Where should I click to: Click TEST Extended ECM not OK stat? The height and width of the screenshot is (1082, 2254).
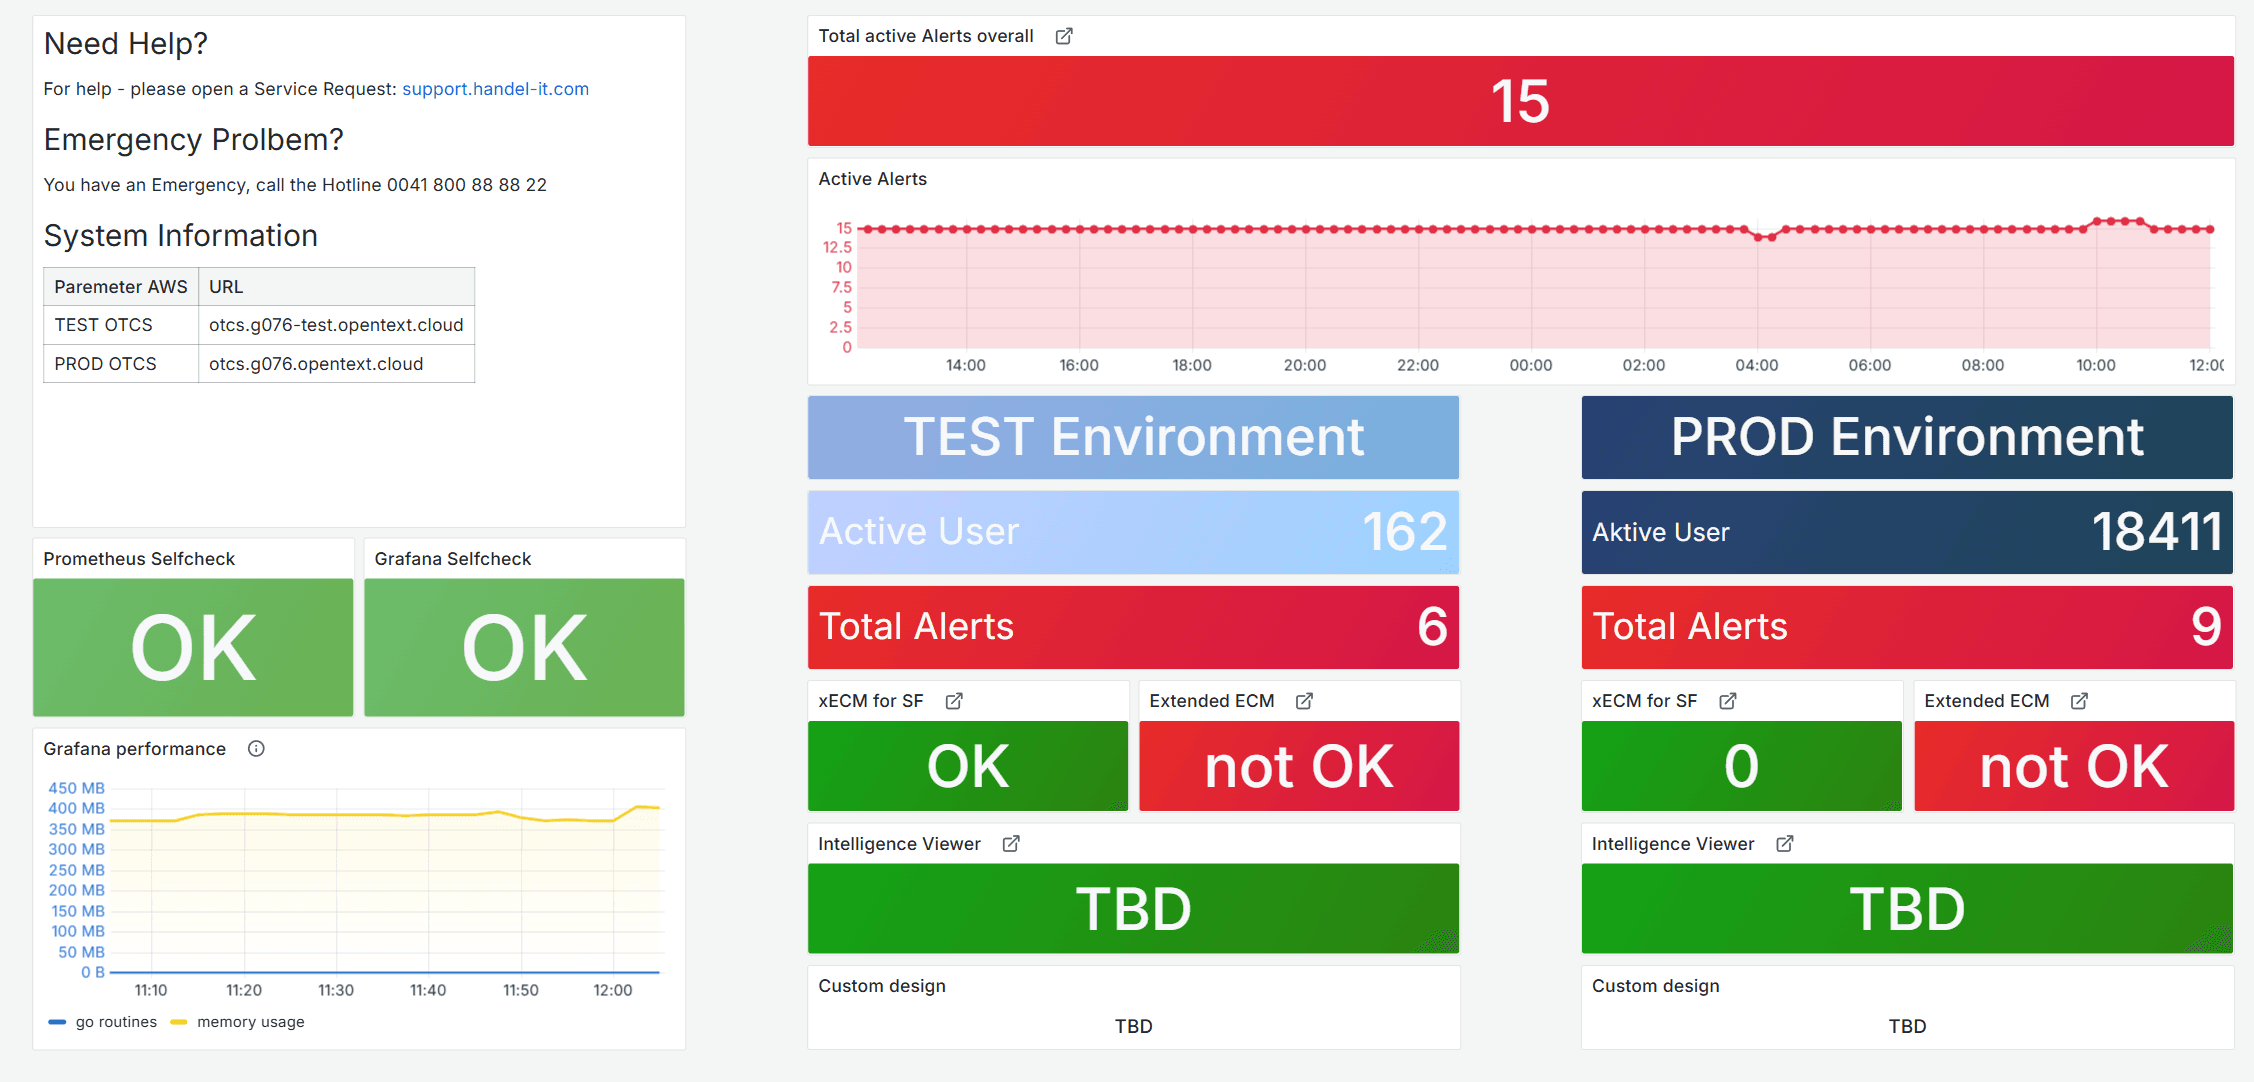click(x=1299, y=766)
